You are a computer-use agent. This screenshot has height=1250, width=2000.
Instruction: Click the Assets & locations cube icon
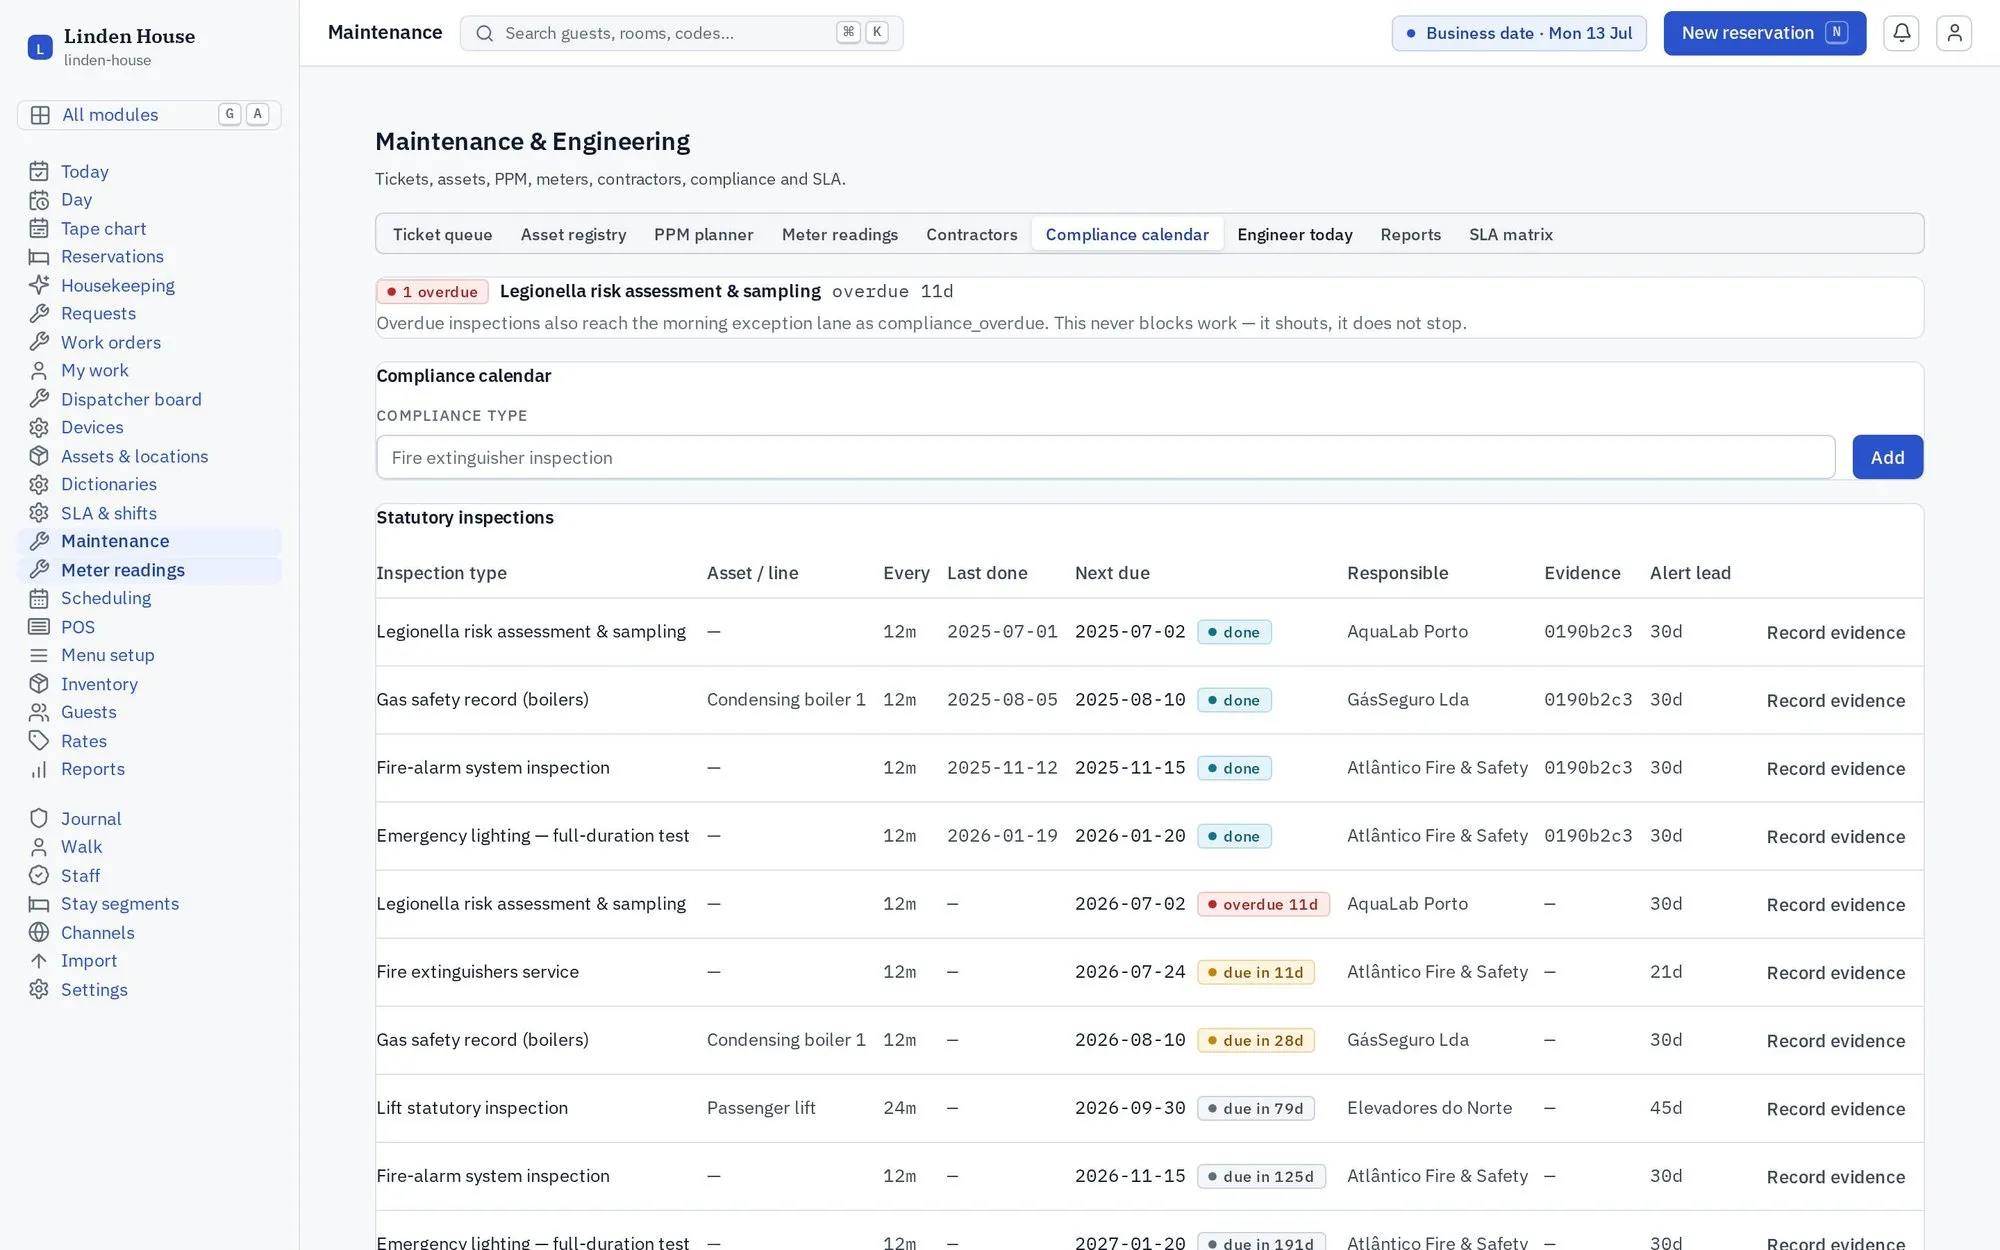(x=39, y=456)
